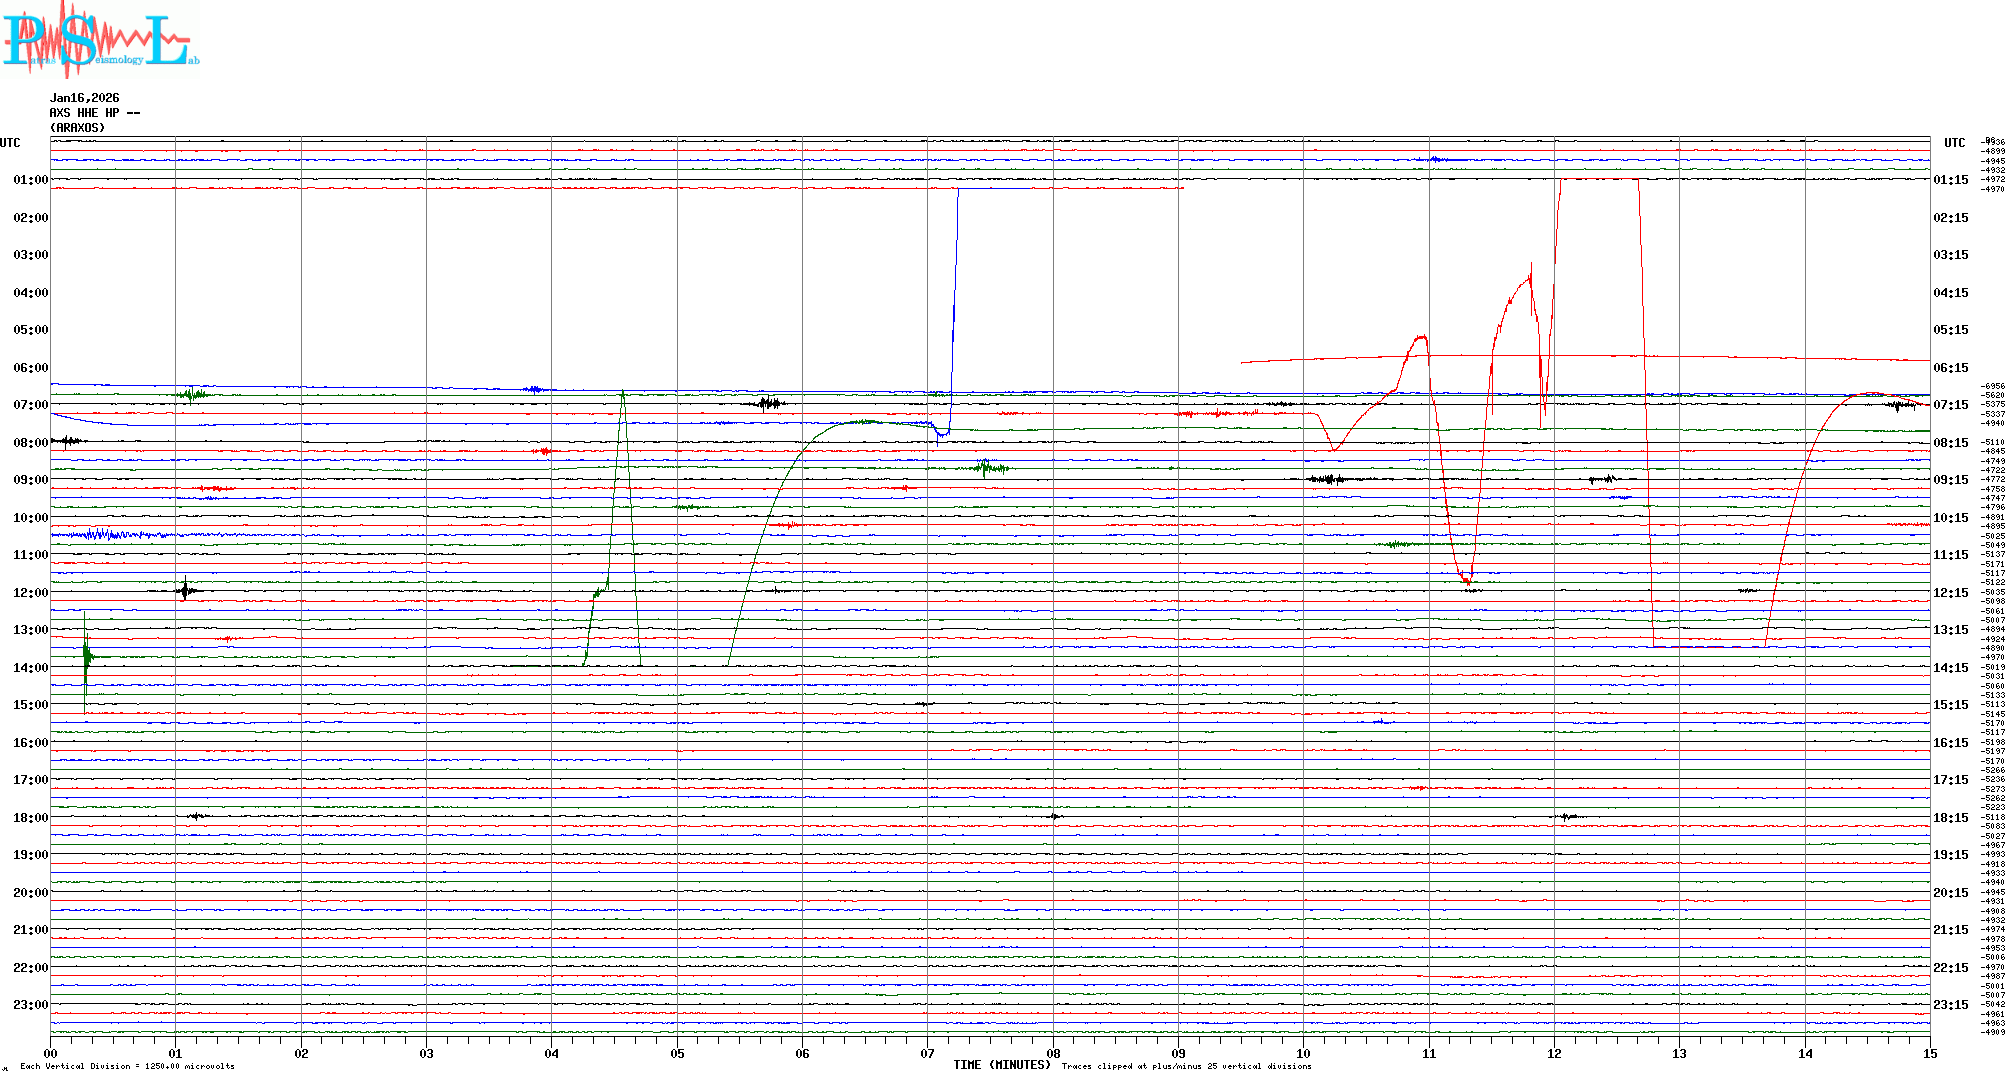Click minute 10 on the bottom axis
The width and height of the screenshot is (2010, 1080).
1303,1054
